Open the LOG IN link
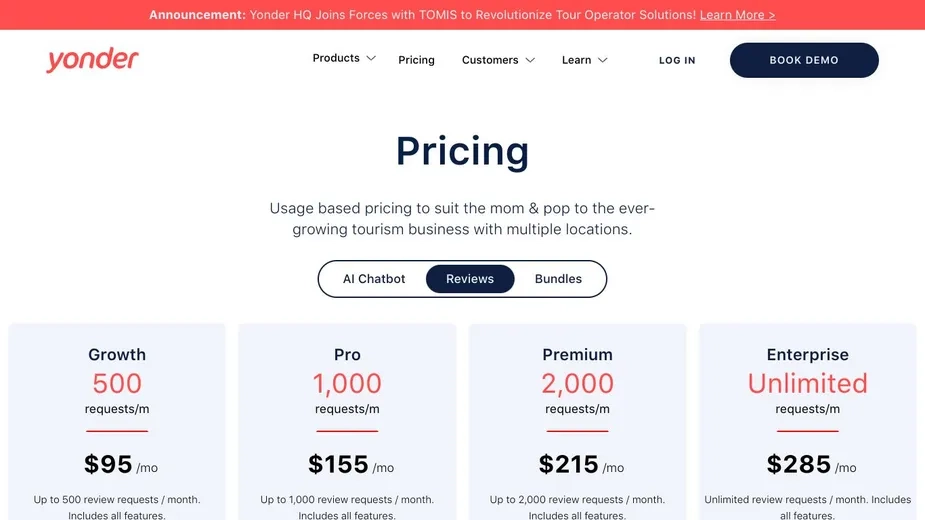Screen dimensions: 925x520 pos(677,60)
